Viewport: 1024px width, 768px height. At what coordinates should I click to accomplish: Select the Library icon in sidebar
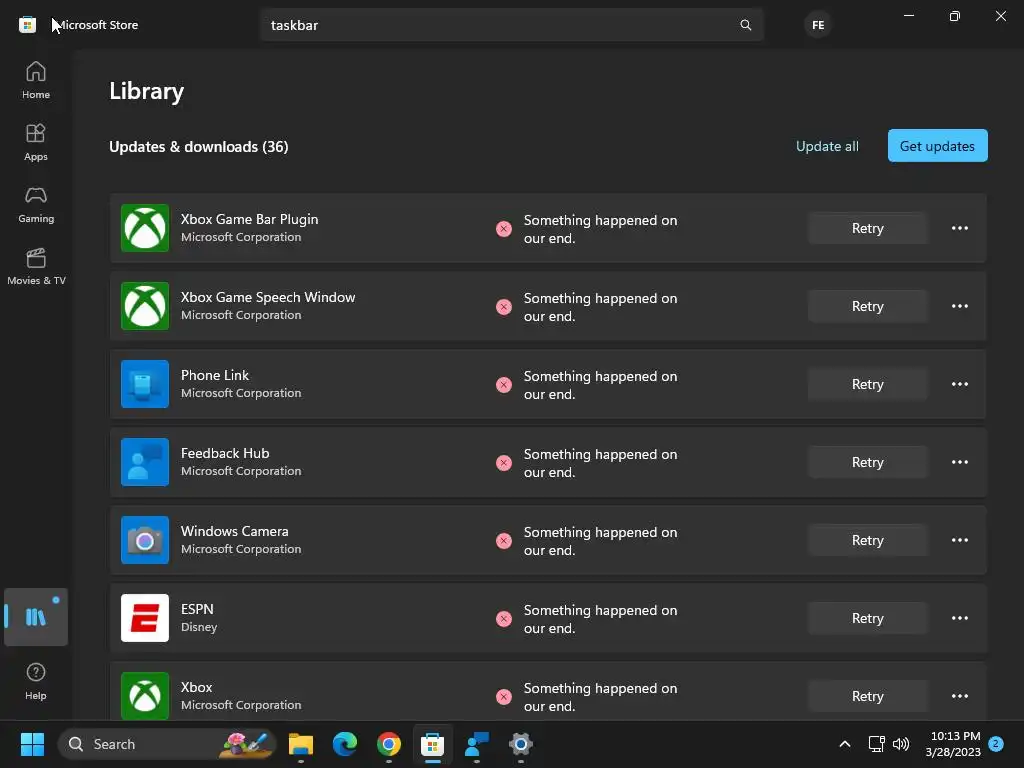(x=36, y=616)
